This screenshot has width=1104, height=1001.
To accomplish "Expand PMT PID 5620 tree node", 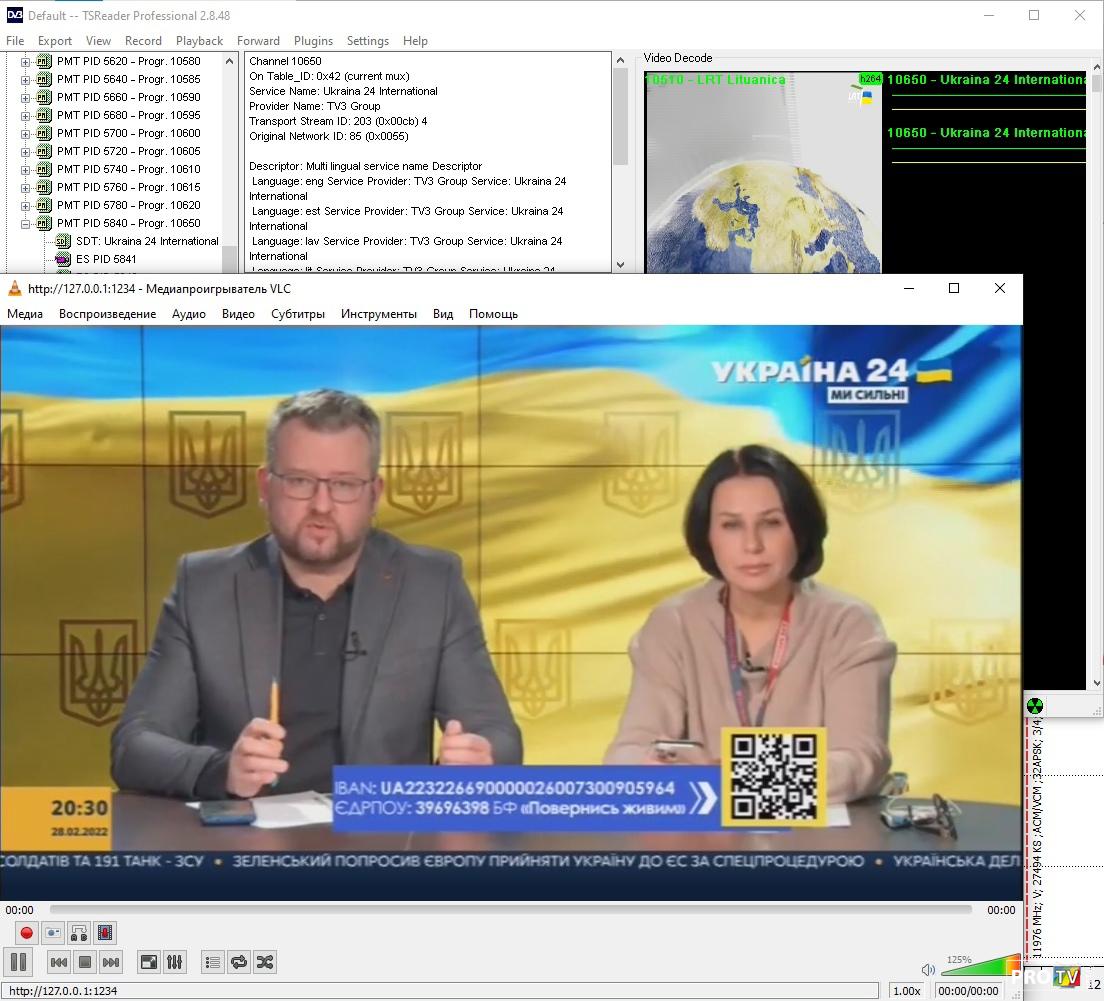I will click(x=26, y=61).
